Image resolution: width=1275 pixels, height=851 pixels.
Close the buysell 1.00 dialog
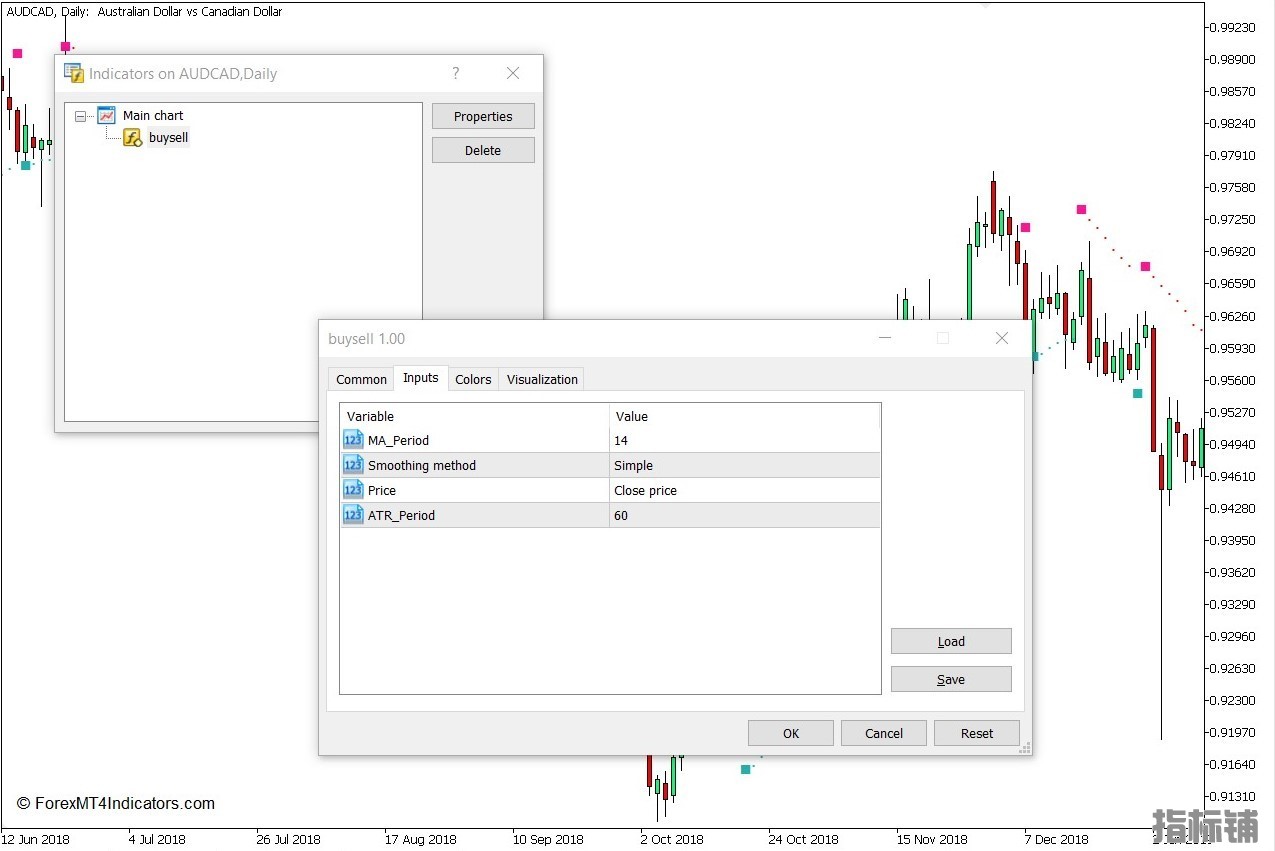[x=1002, y=338]
